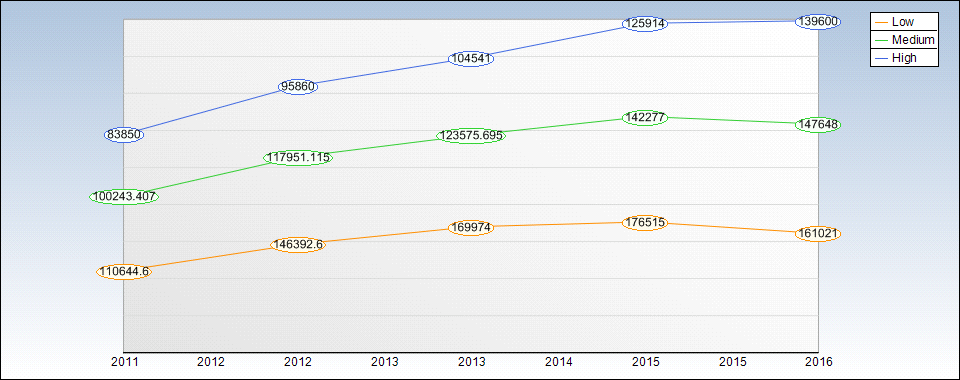The height and width of the screenshot is (380, 960).
Task: Click the High data point 139600
Action: click(819, 21)
